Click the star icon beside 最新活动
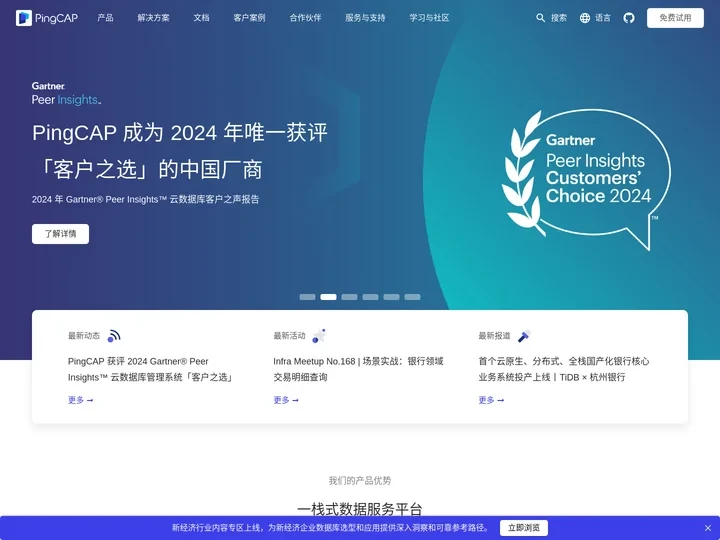Image resolution: width=720 pixels, height=540 pixels. (319, 336)
